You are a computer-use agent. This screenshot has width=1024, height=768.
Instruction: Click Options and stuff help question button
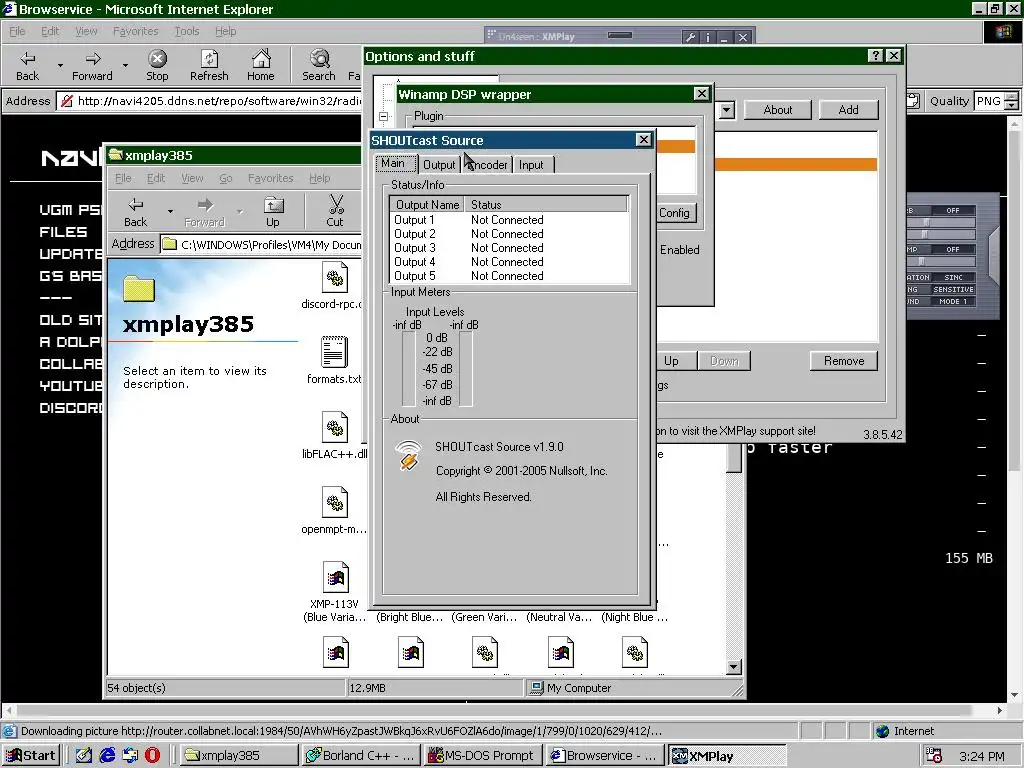tap(876, 56)
